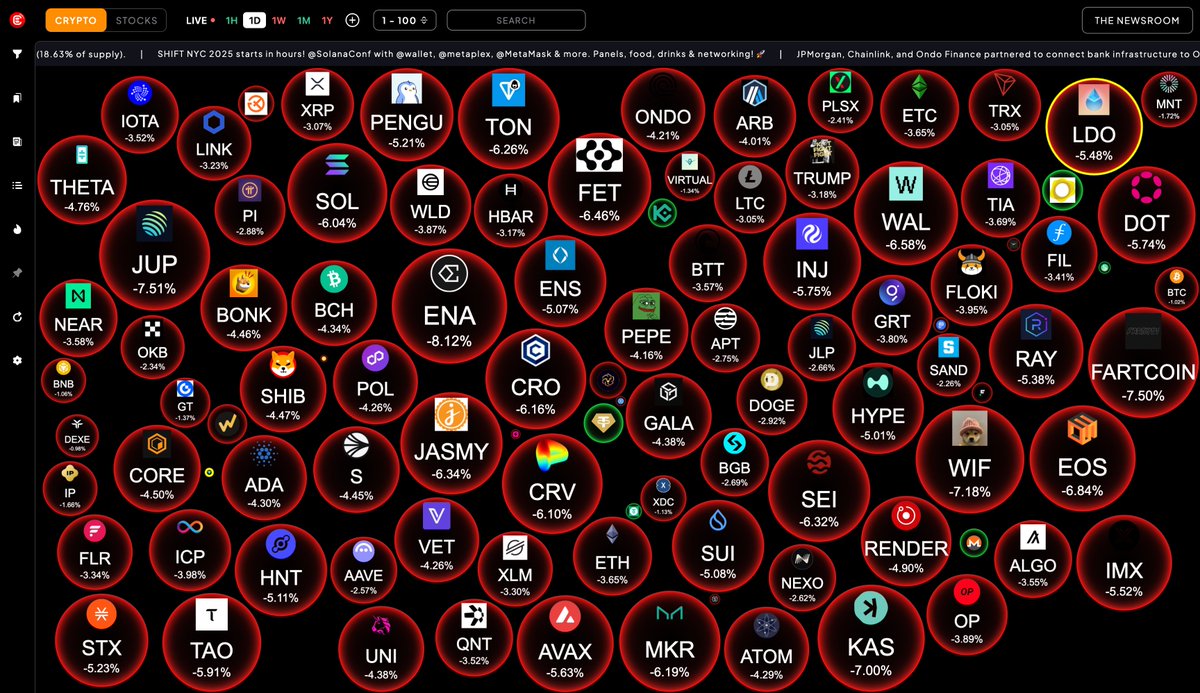Click the SEARCH input field

click(x=516, y=20)
